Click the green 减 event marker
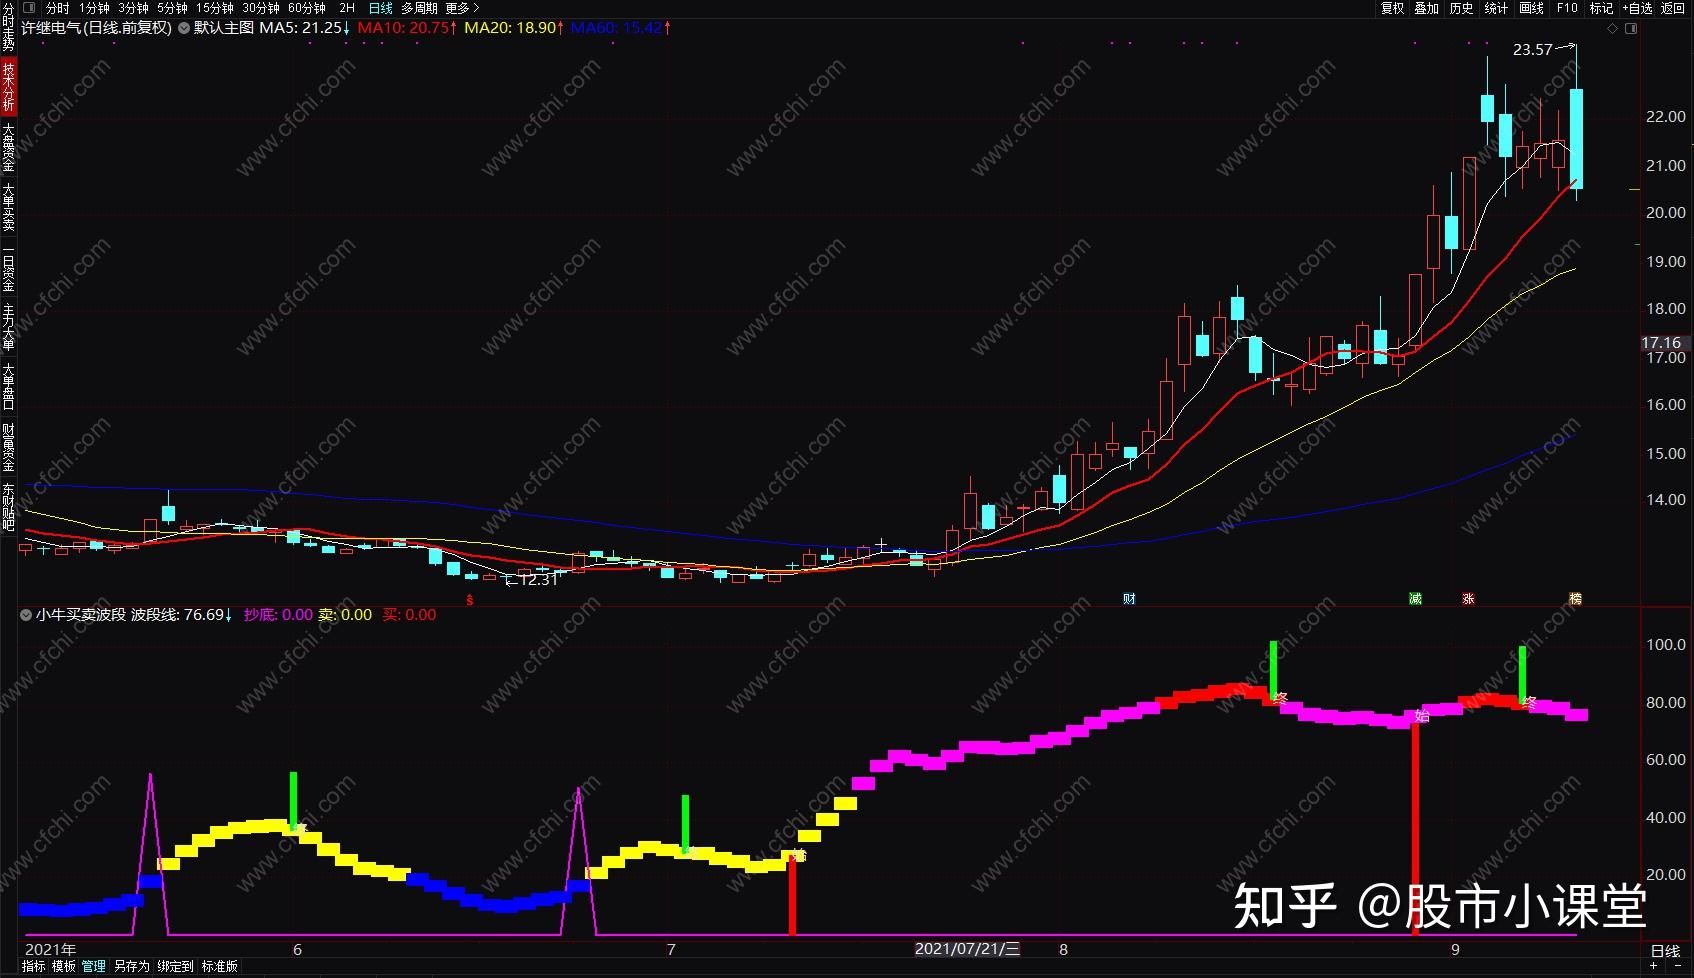The width and height of the screenshot is (1694, 978). tap(1415, 599)
